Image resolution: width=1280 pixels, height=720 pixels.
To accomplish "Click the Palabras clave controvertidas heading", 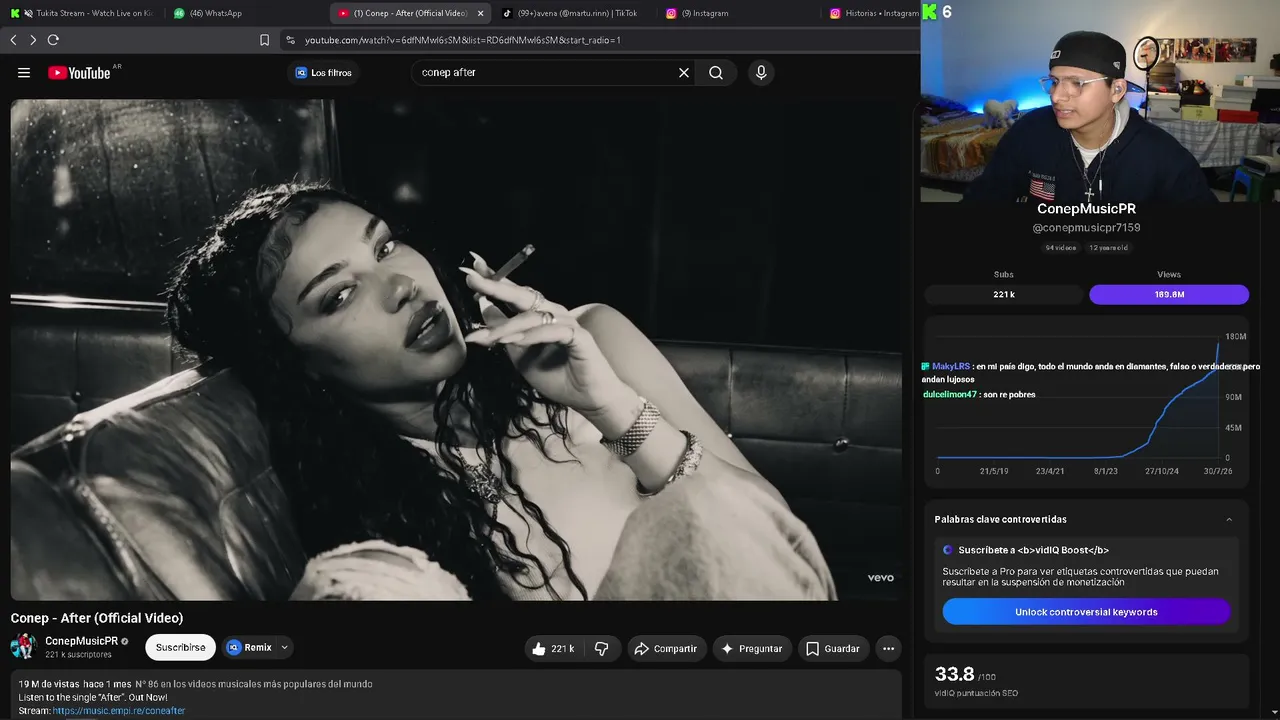I will click(1000, 520).
